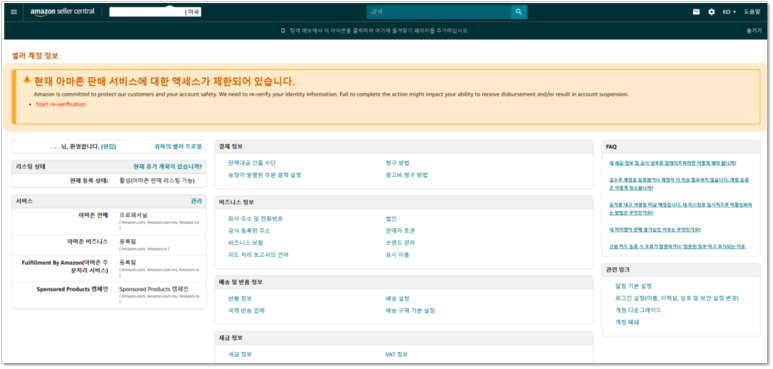This screenshot has height=369, width=773.
Task: Open the 반품 정보 link
Action: coord(240,299)
